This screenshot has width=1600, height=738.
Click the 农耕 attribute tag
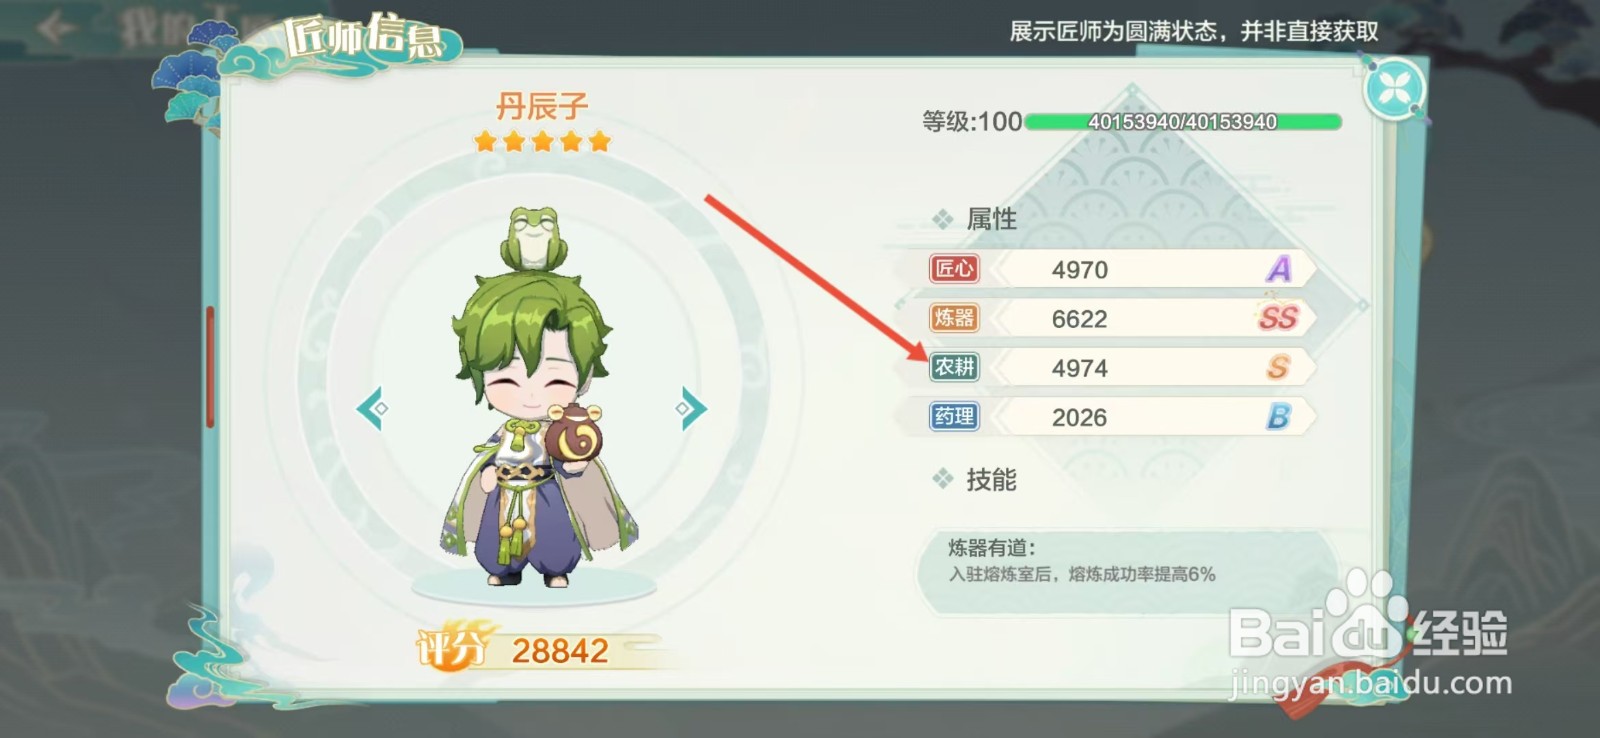coord(954,367)
